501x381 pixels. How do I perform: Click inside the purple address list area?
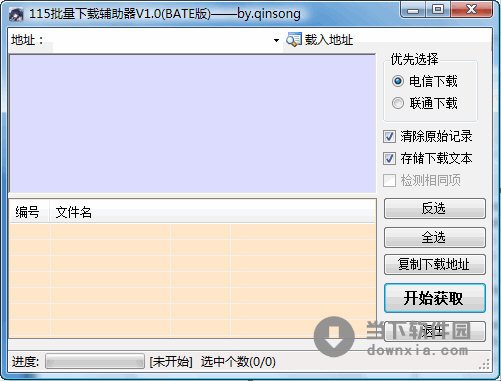click(193, 123)
